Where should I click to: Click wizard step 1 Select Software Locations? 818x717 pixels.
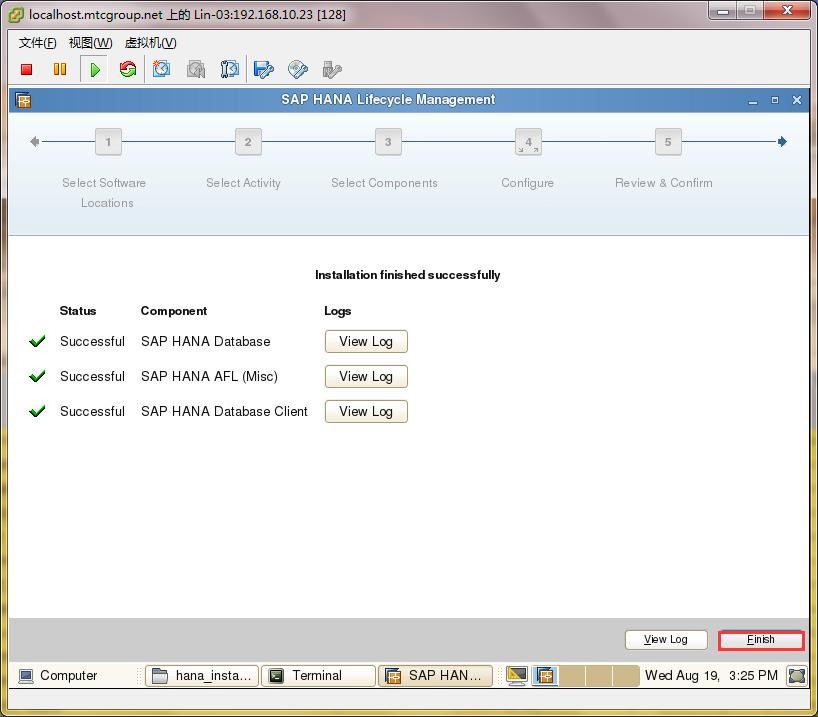(109, 142)
